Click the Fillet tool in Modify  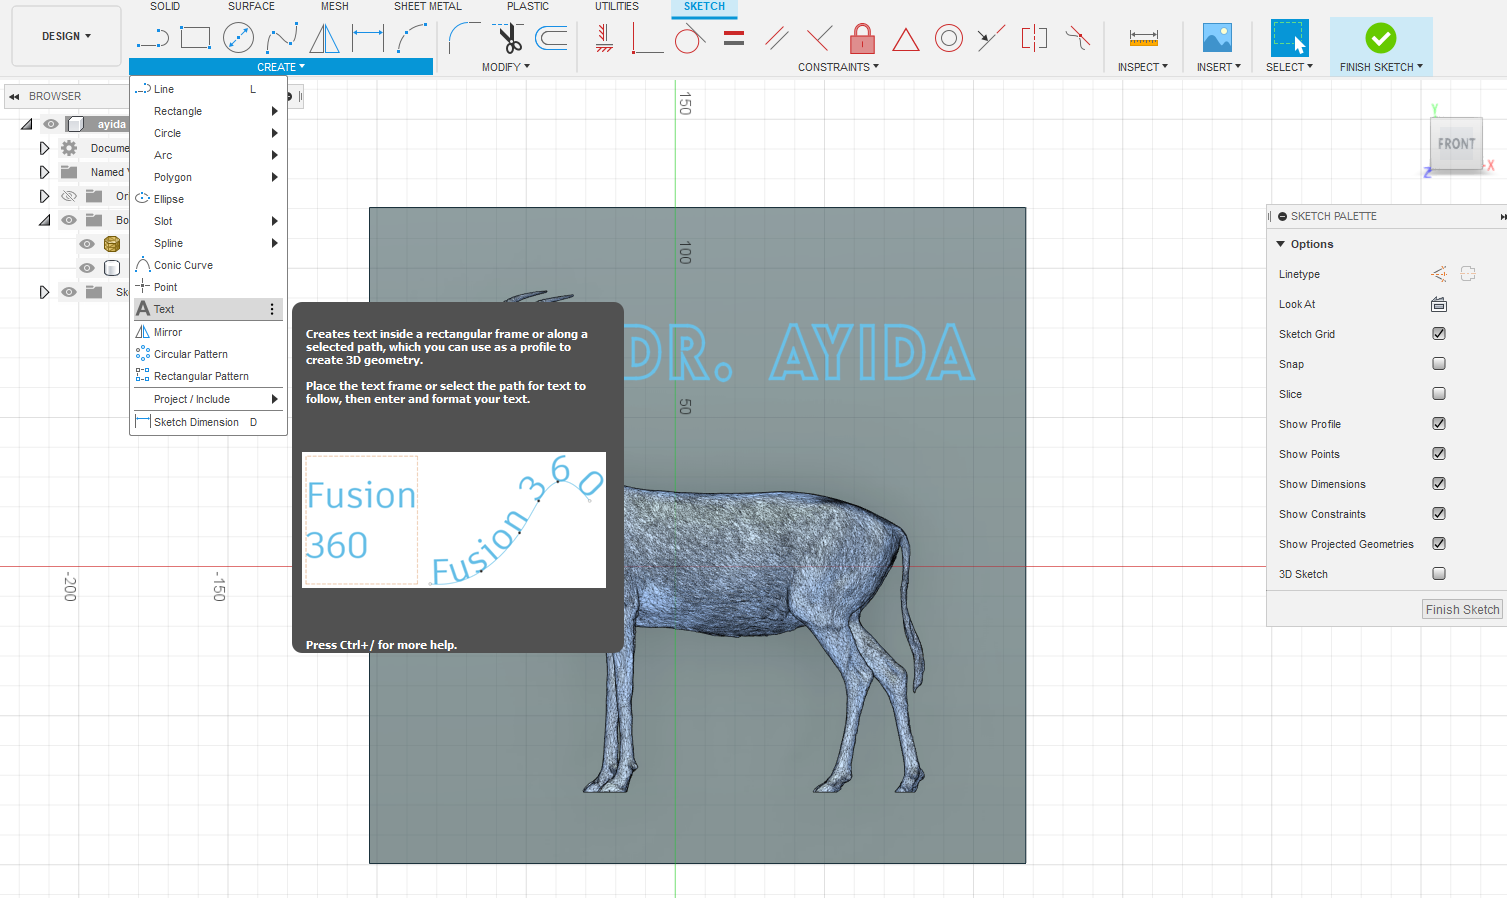click(463, 39)
